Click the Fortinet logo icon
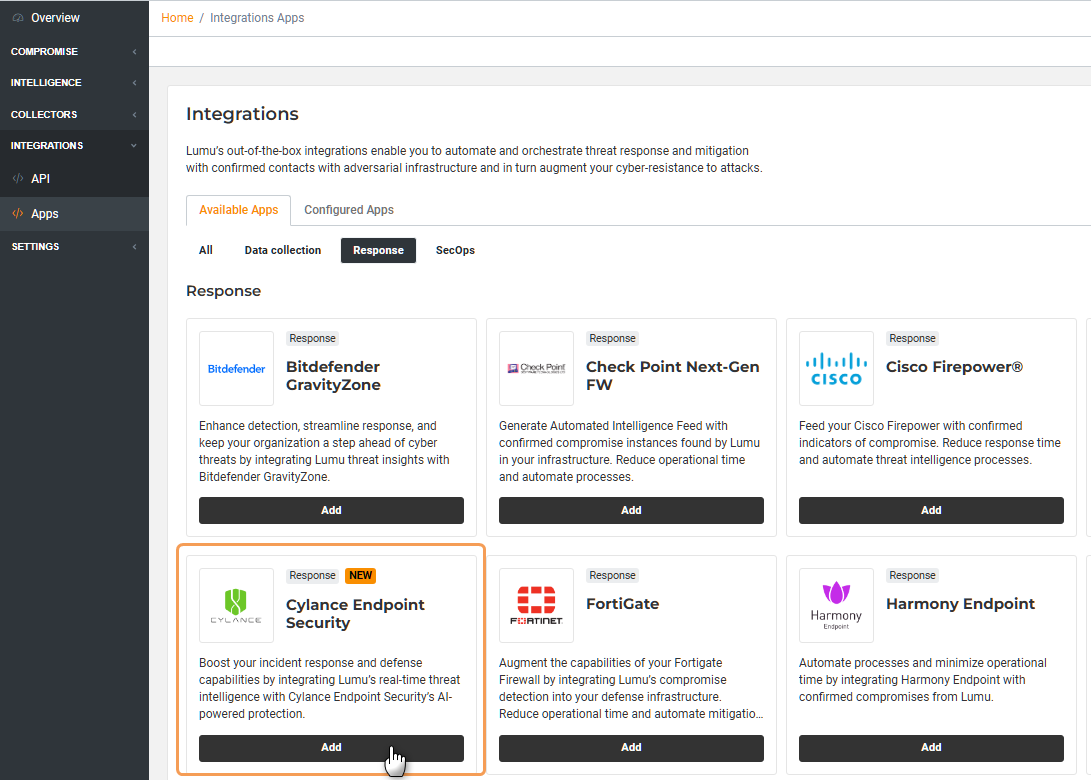The image size is (1091, 780). click(x=536, y=605)
